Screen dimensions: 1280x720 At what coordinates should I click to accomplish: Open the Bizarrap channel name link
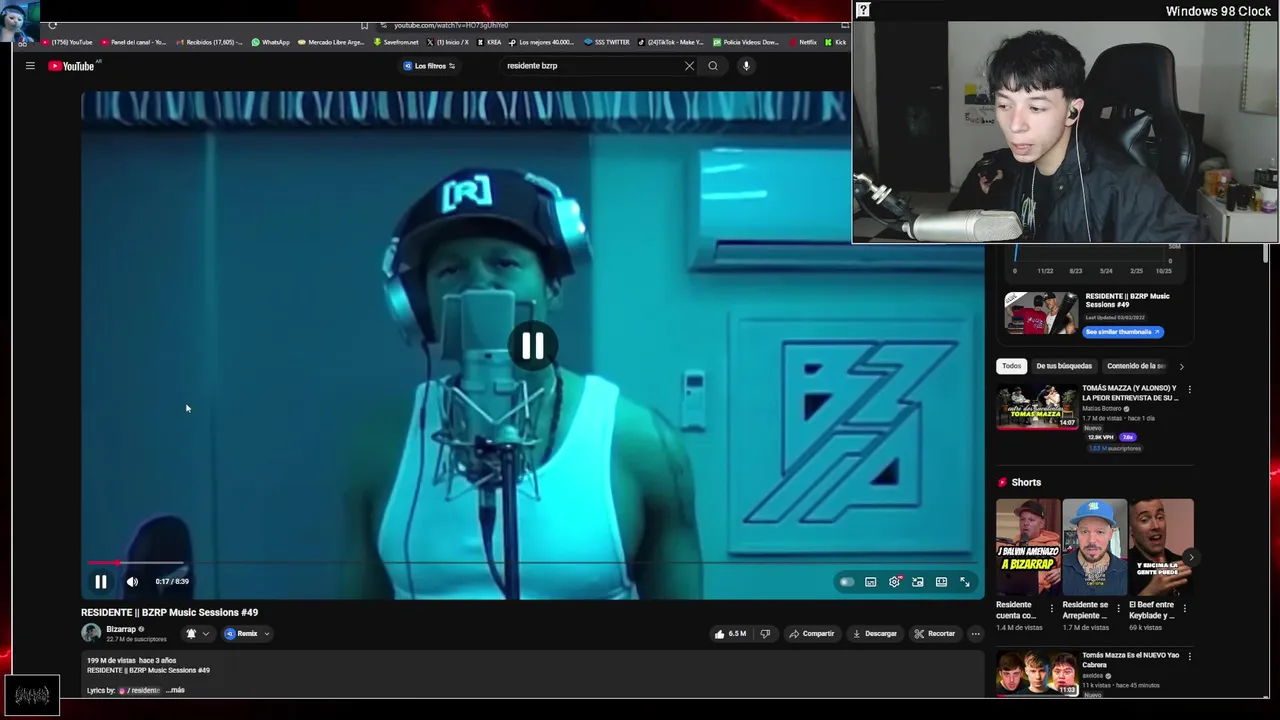121,629
